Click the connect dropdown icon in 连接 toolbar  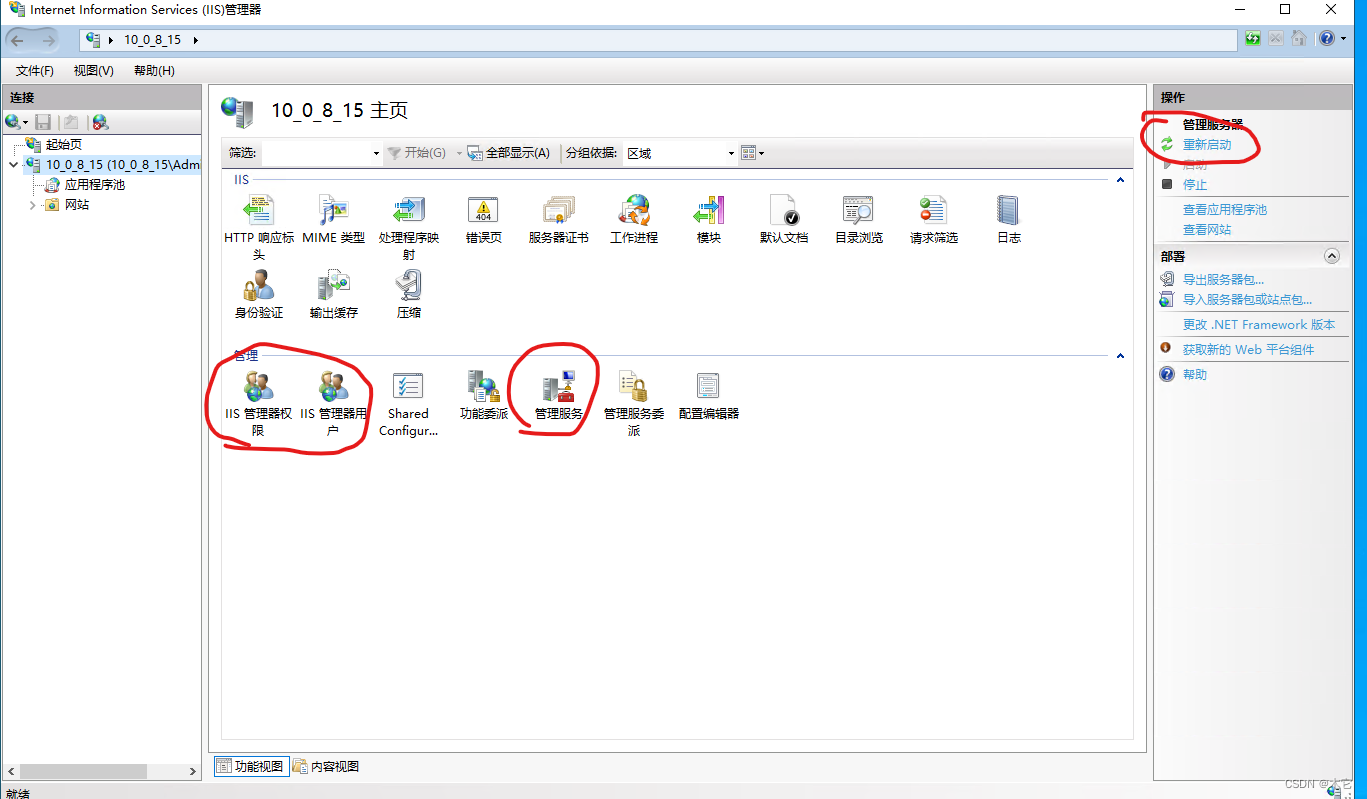point(16,122)
